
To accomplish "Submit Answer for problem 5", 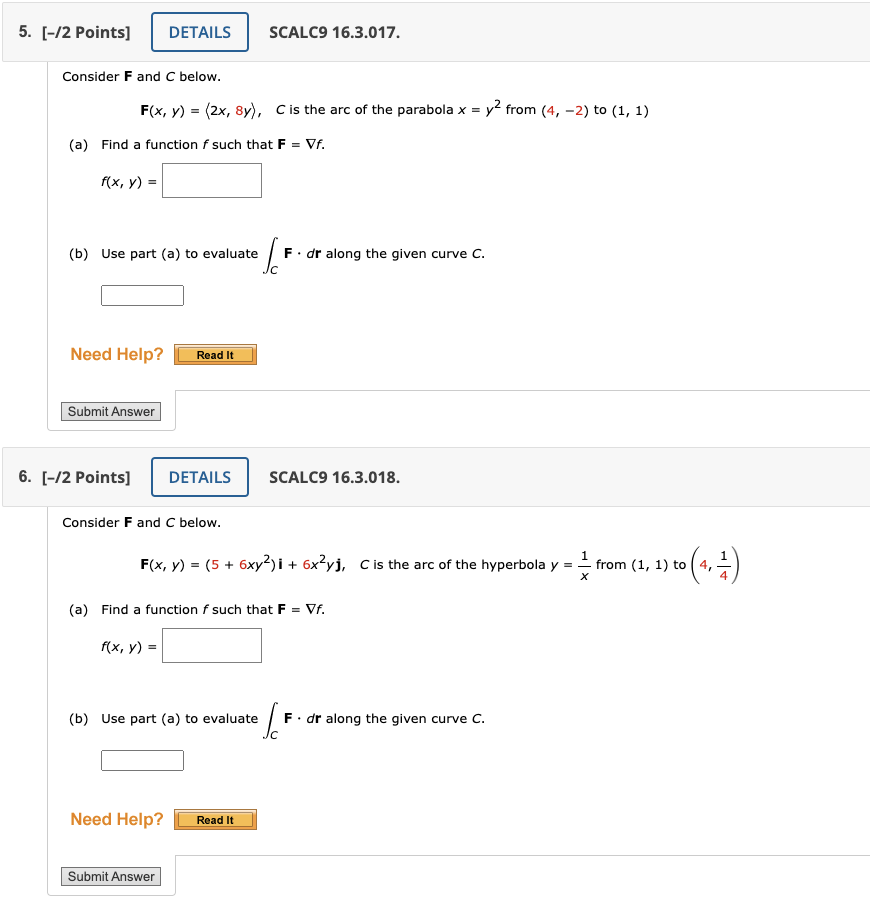I will point(110,411).
